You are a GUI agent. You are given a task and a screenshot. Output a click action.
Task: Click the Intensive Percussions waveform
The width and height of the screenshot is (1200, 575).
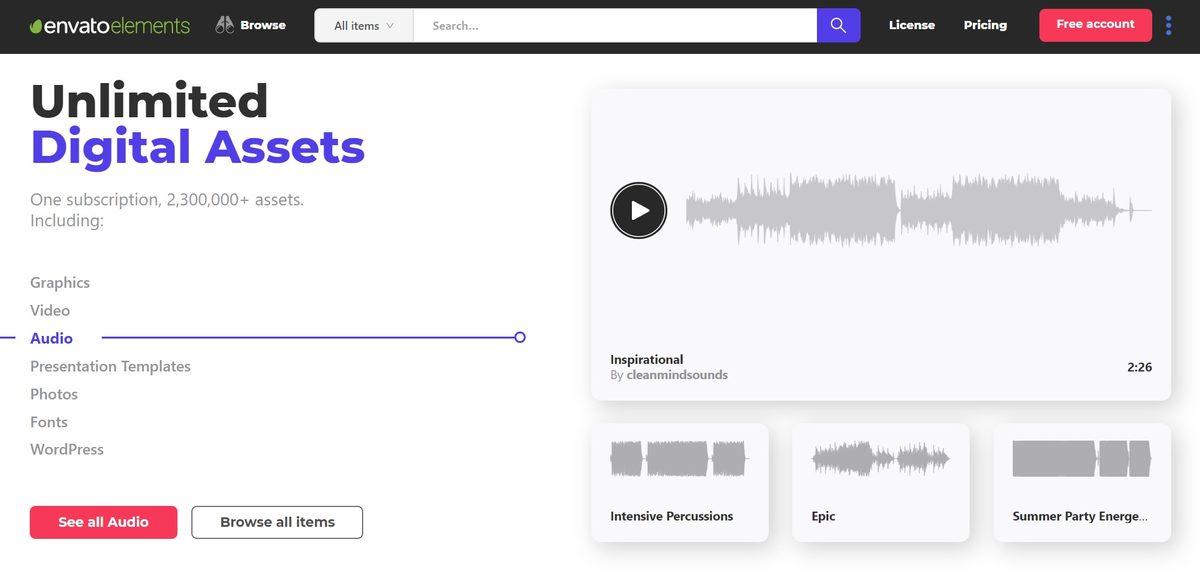[679, 459]
